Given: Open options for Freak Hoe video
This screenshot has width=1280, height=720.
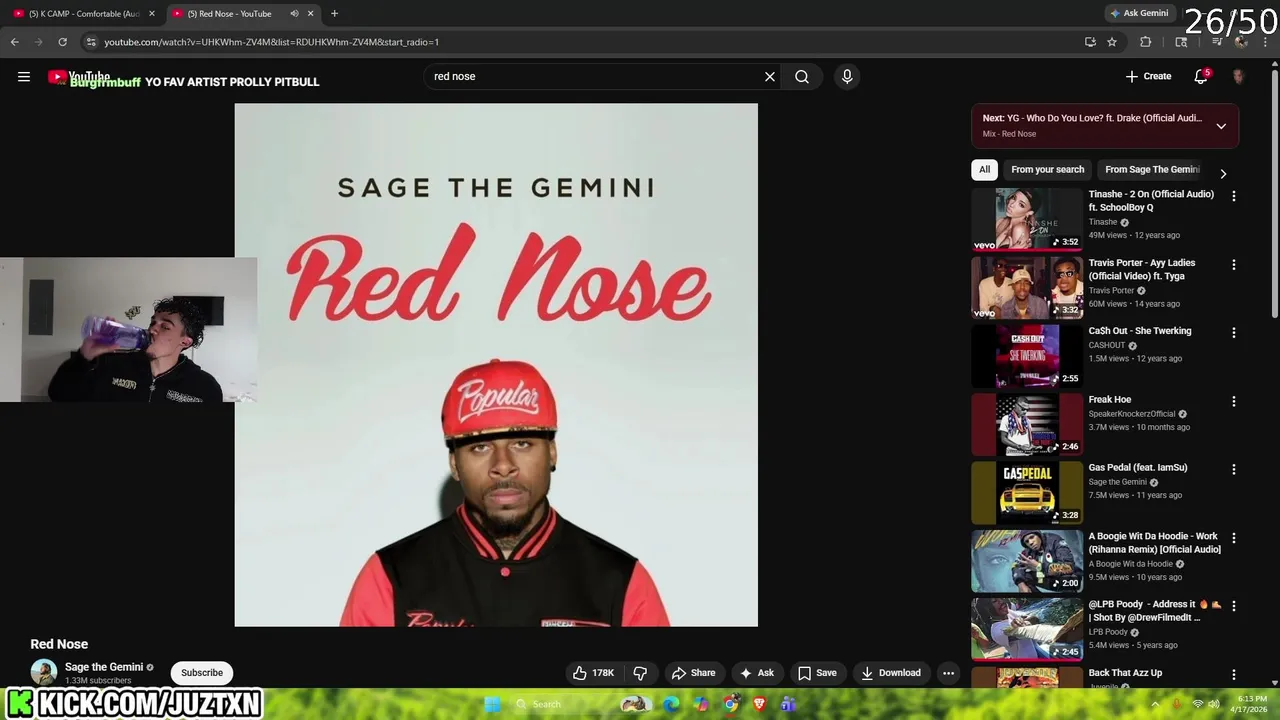Looking at the screenshot, I should [x=1233, y=402].
